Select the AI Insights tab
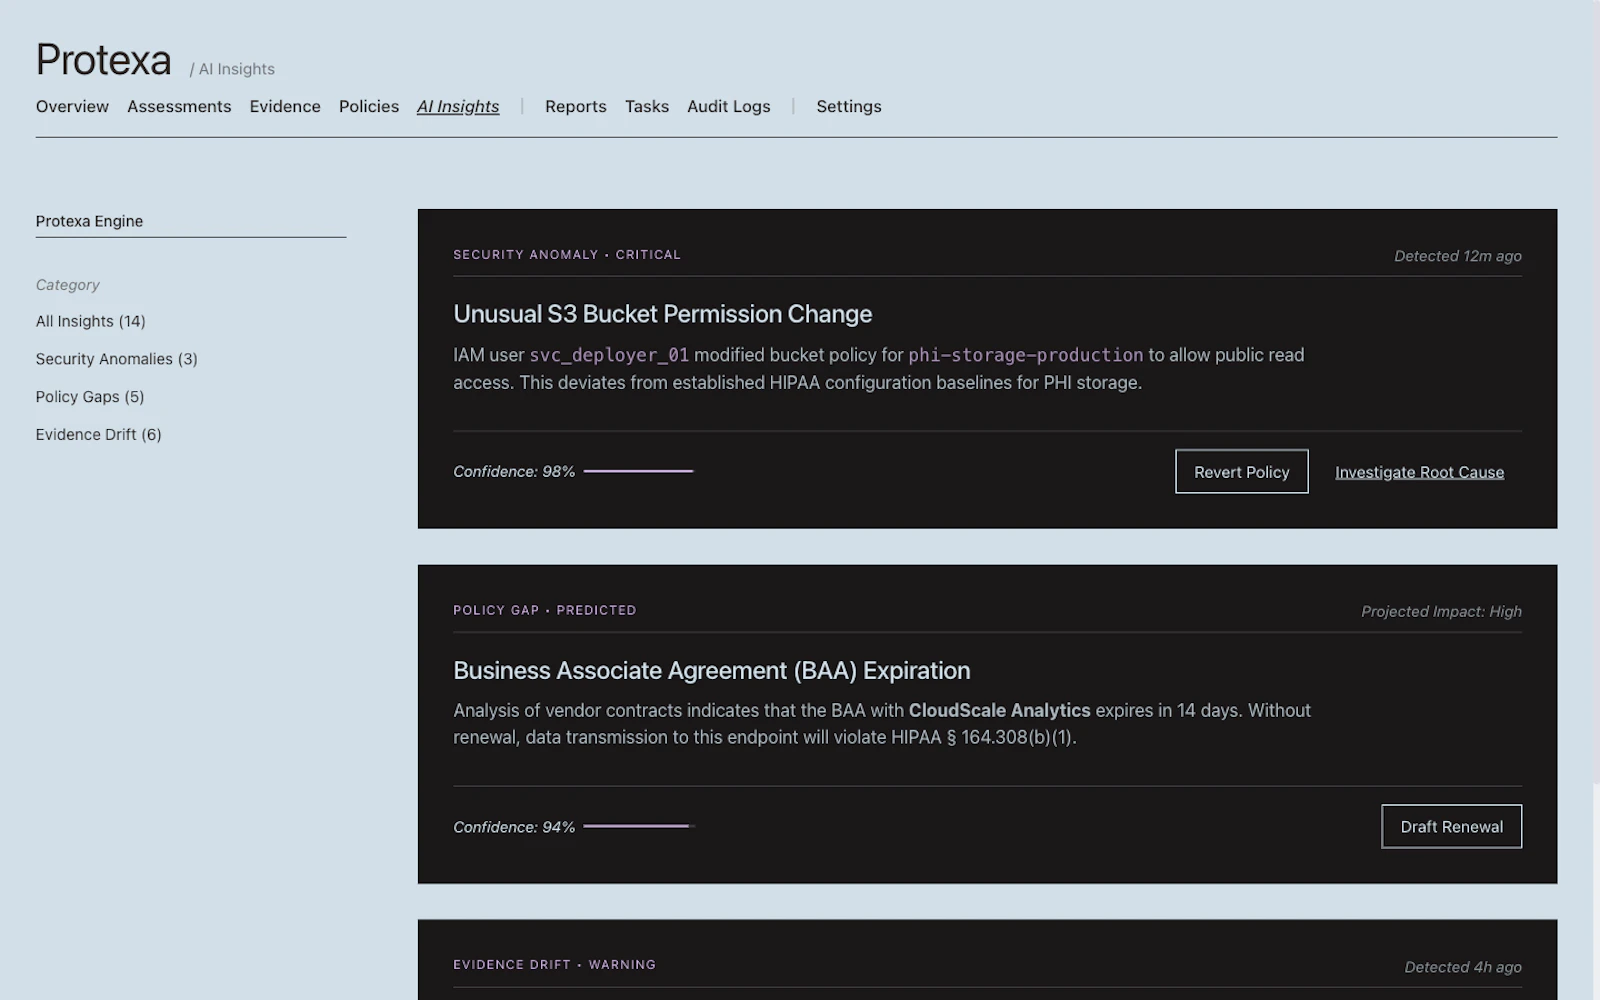1600x1000 pixels. point(458,106)
